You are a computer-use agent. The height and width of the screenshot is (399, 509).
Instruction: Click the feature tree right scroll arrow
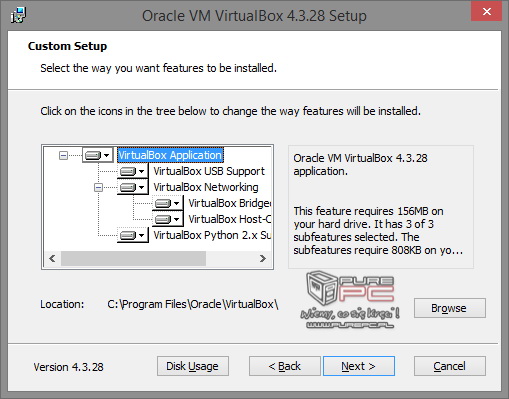pyautogui.click(x=263, y=258)
